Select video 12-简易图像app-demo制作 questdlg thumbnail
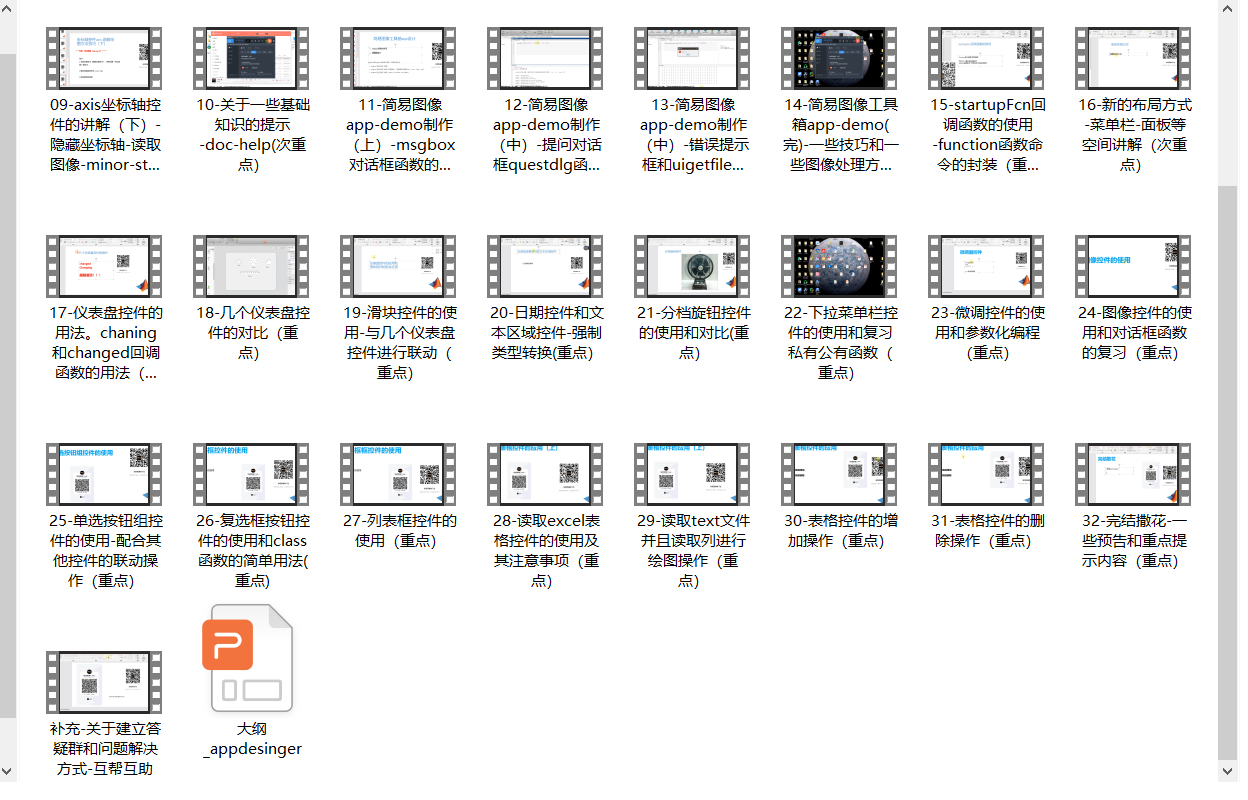The height and width of the screenshot is (800, 1248). [x=545, y=58]
